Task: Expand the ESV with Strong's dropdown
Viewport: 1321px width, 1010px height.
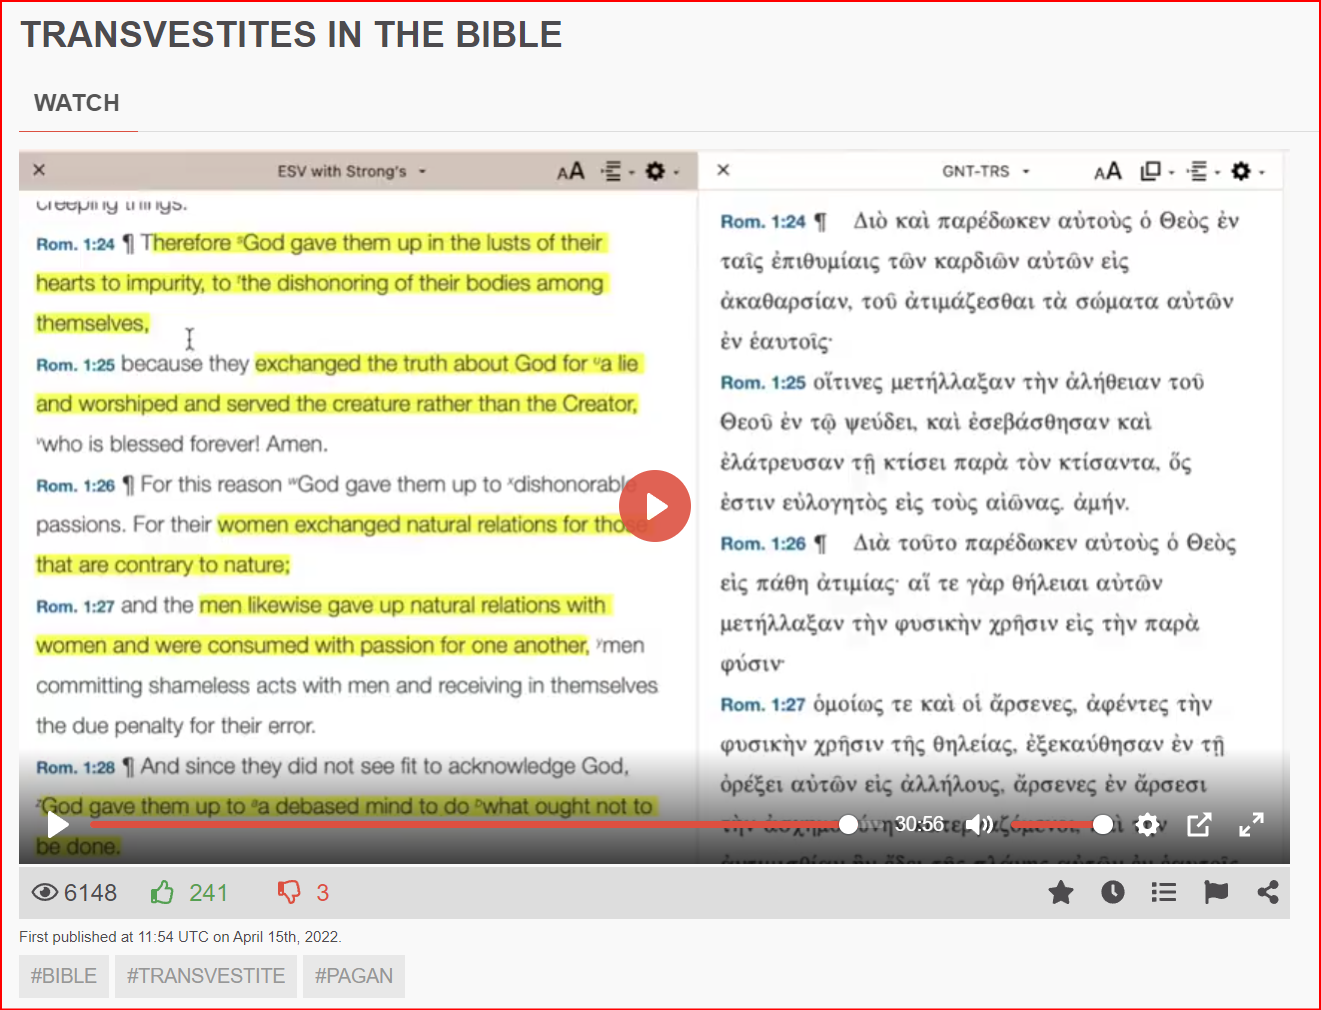Action: pyautogui.click(x=351, y=171)
